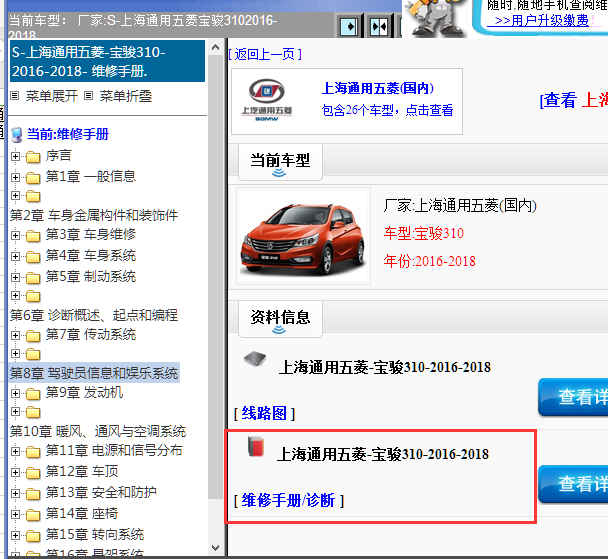Screen dimensions: 608x559
Task: Open the 维修手册/诊断 link
Action: tap(289, 500)
